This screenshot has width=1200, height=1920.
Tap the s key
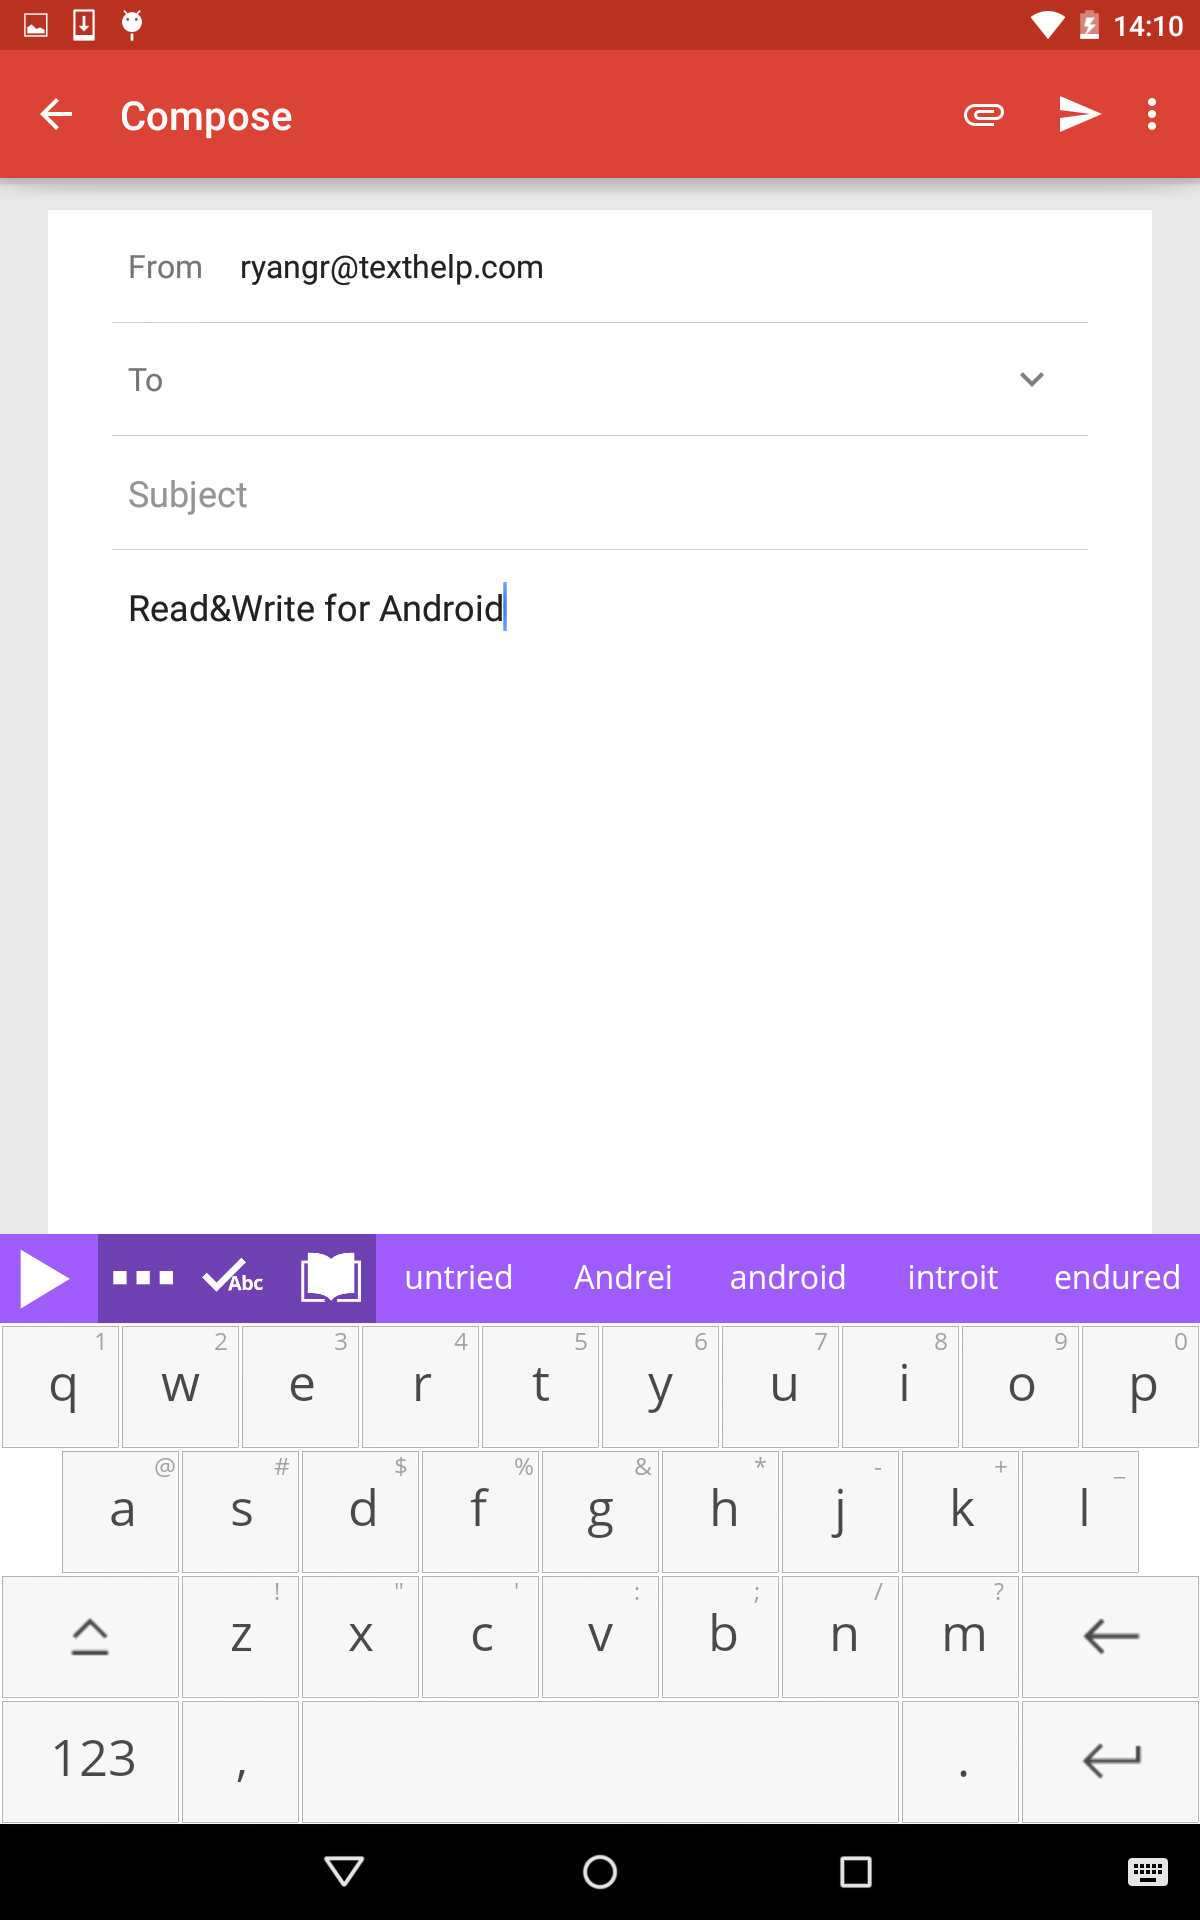tap(240, 1511)
